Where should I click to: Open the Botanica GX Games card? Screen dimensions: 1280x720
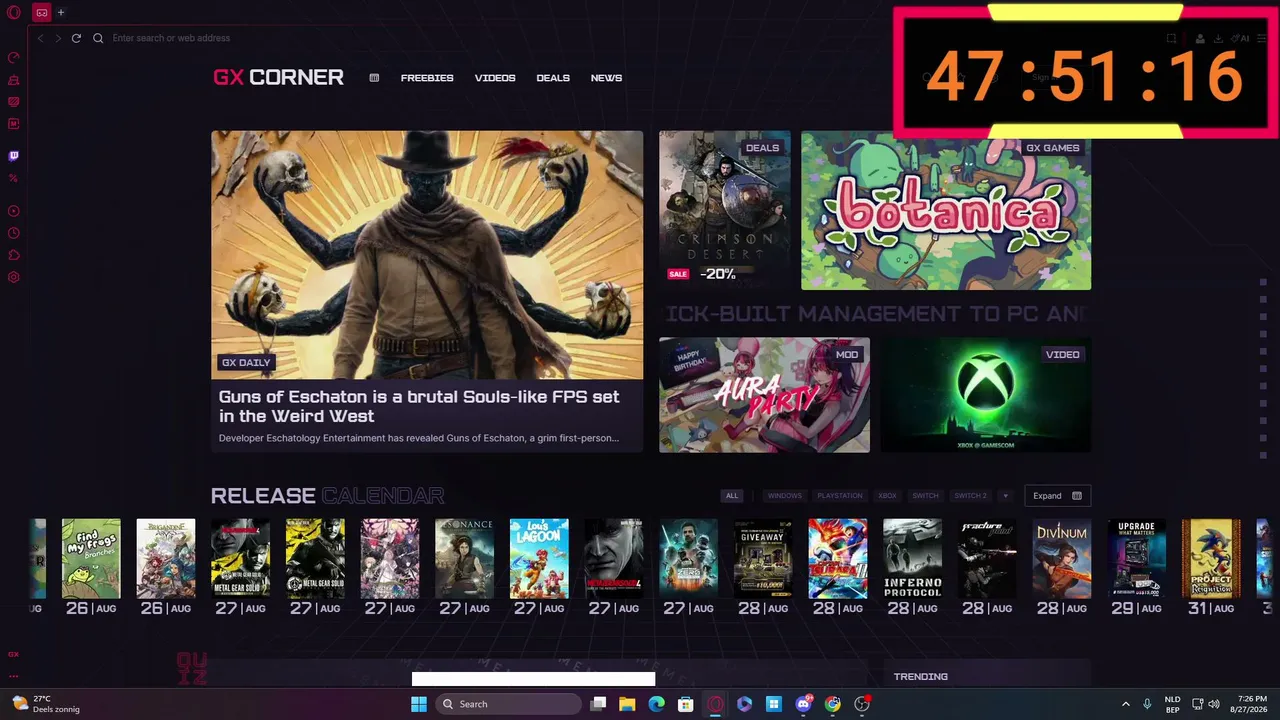[946, 210]
